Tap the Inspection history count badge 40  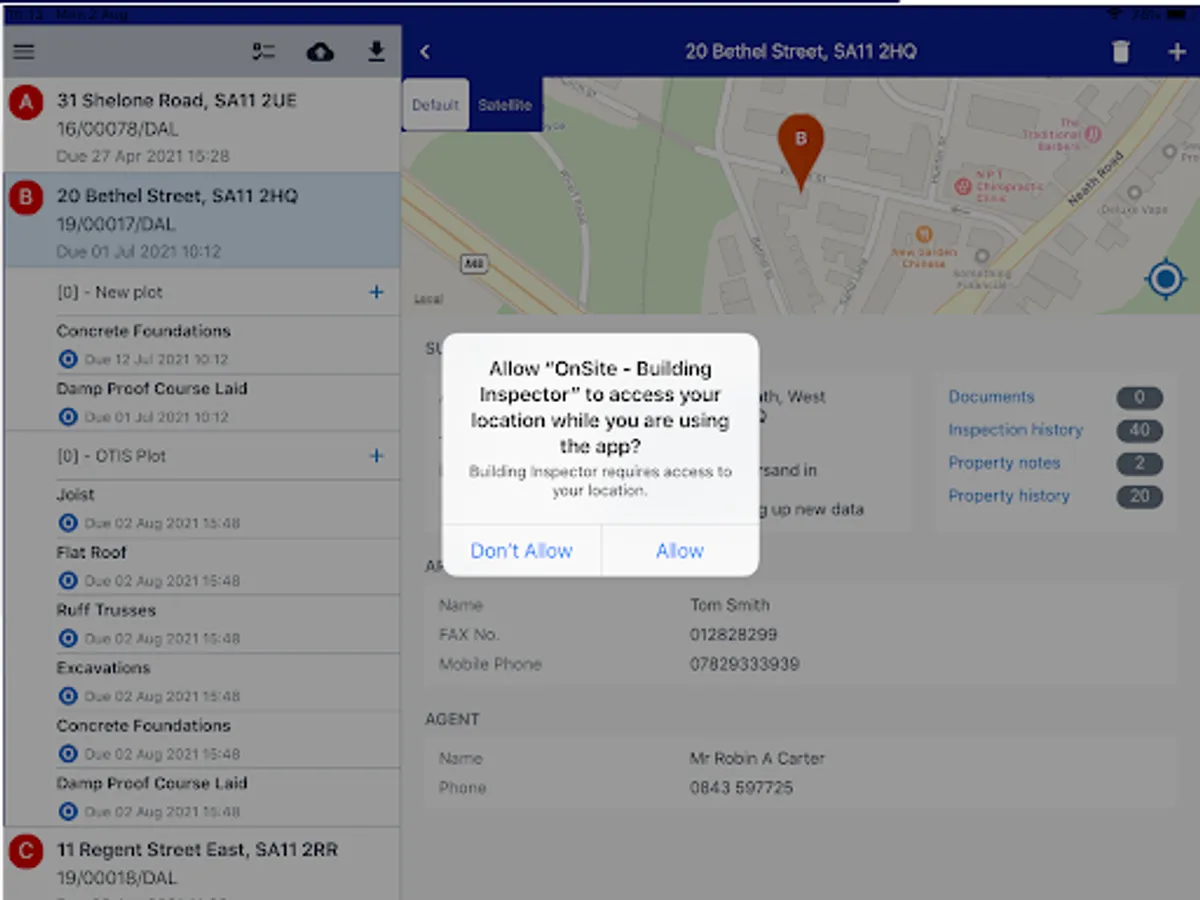(1139, 431)
